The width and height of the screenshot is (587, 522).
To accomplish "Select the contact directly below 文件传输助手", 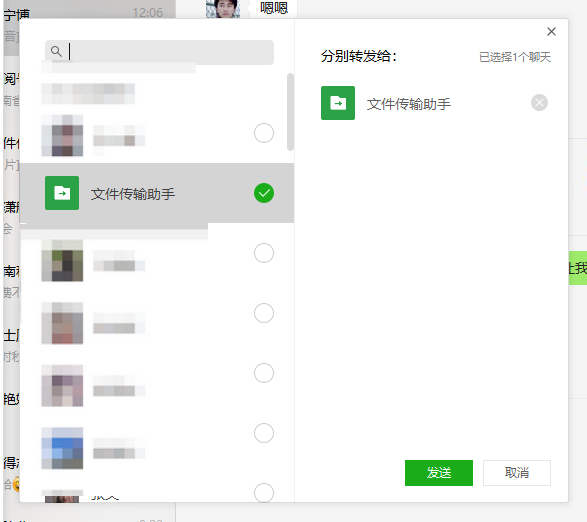I will click(264, 253).
